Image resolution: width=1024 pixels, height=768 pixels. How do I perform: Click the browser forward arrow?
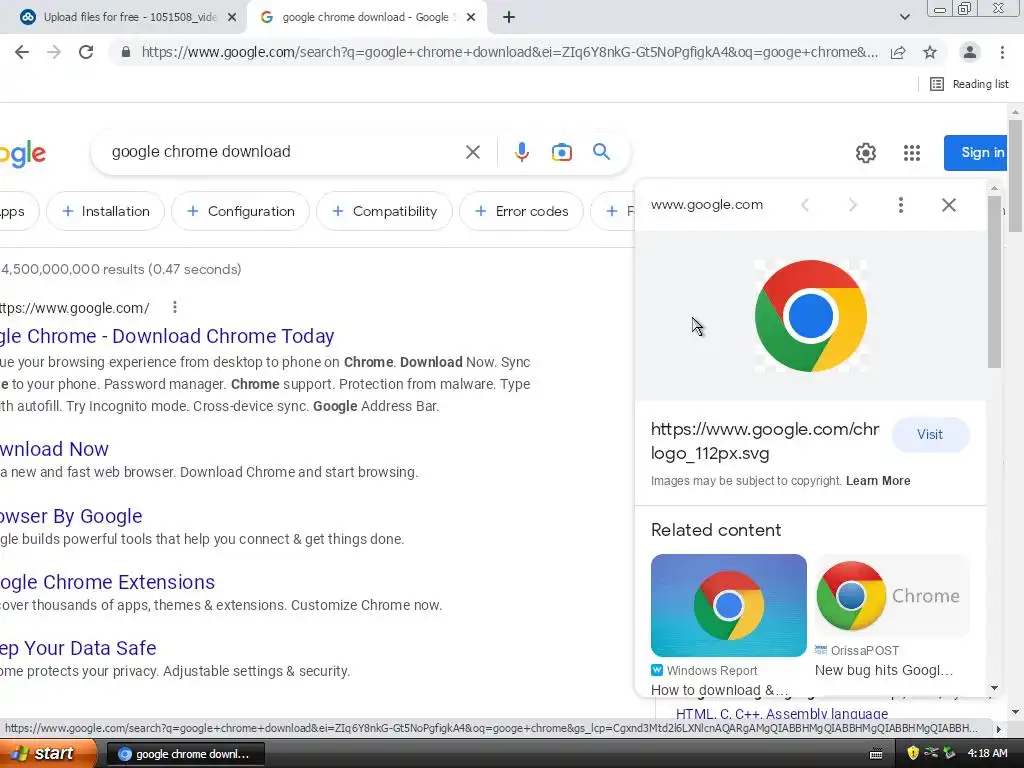tap(54, 52)
